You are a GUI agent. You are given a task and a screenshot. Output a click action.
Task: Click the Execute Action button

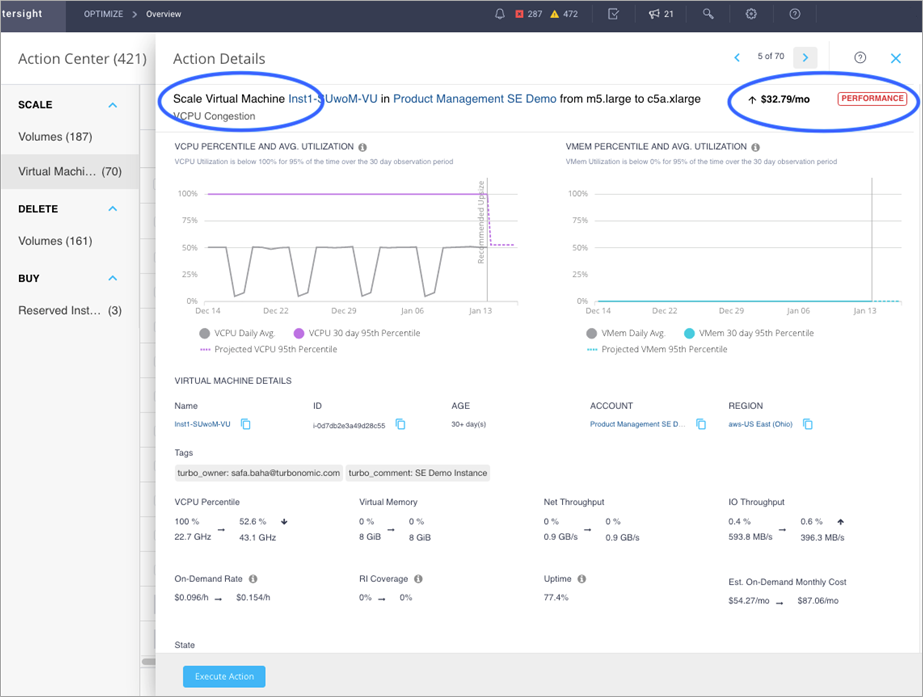tap(224, 676)
